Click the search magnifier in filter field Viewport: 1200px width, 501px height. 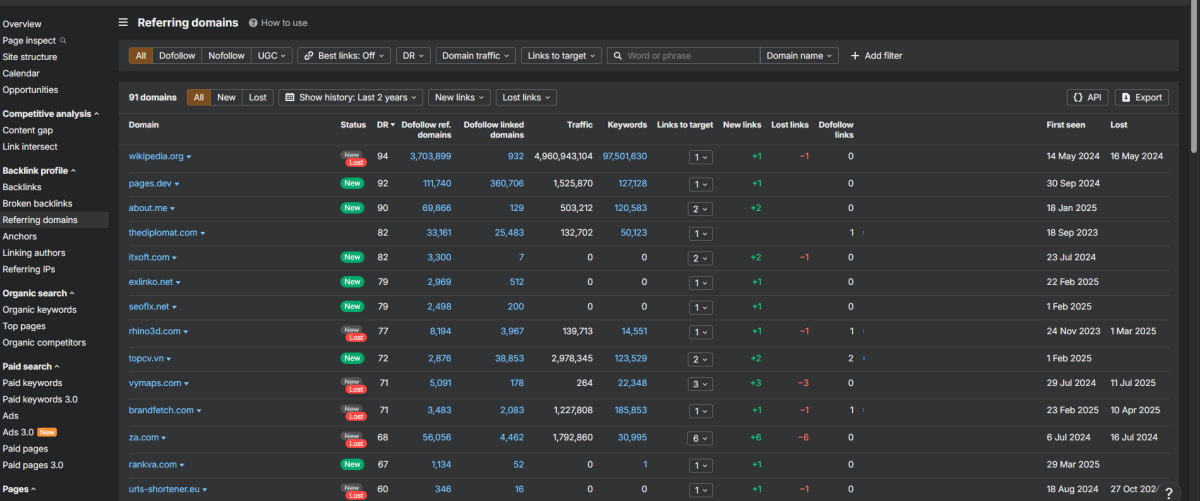[x=618, y=56]
